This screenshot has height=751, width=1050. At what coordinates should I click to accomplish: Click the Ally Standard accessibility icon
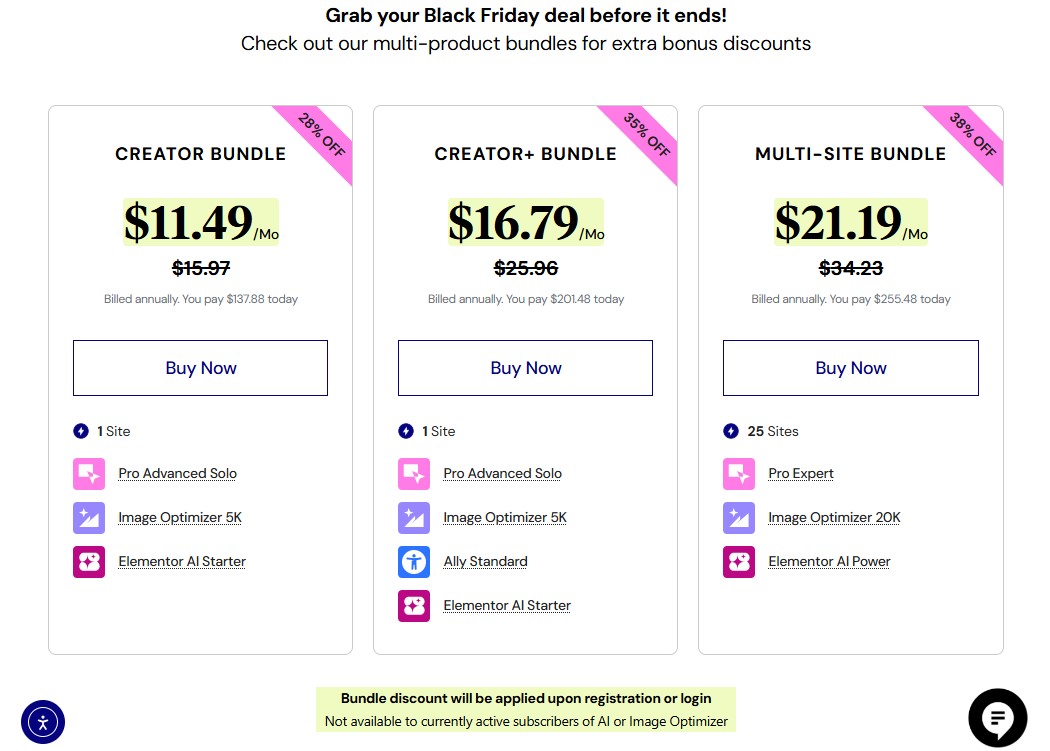point(413,561)
